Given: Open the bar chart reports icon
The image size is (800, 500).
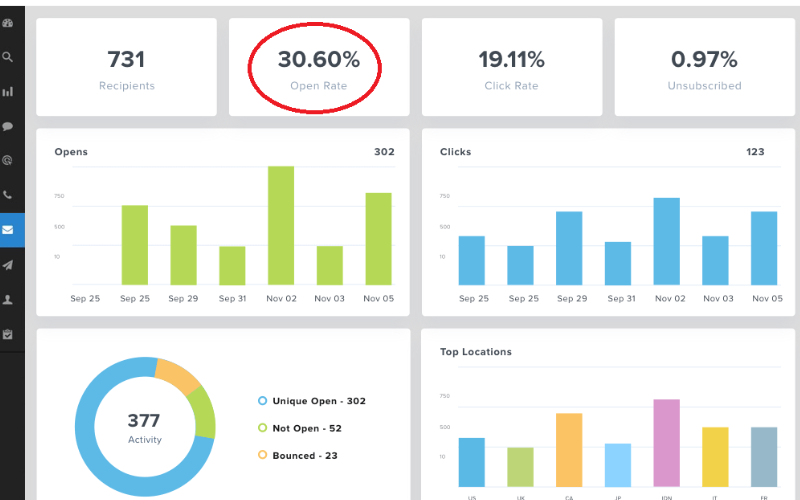Looking at the screenshot, I should point(8,91).
